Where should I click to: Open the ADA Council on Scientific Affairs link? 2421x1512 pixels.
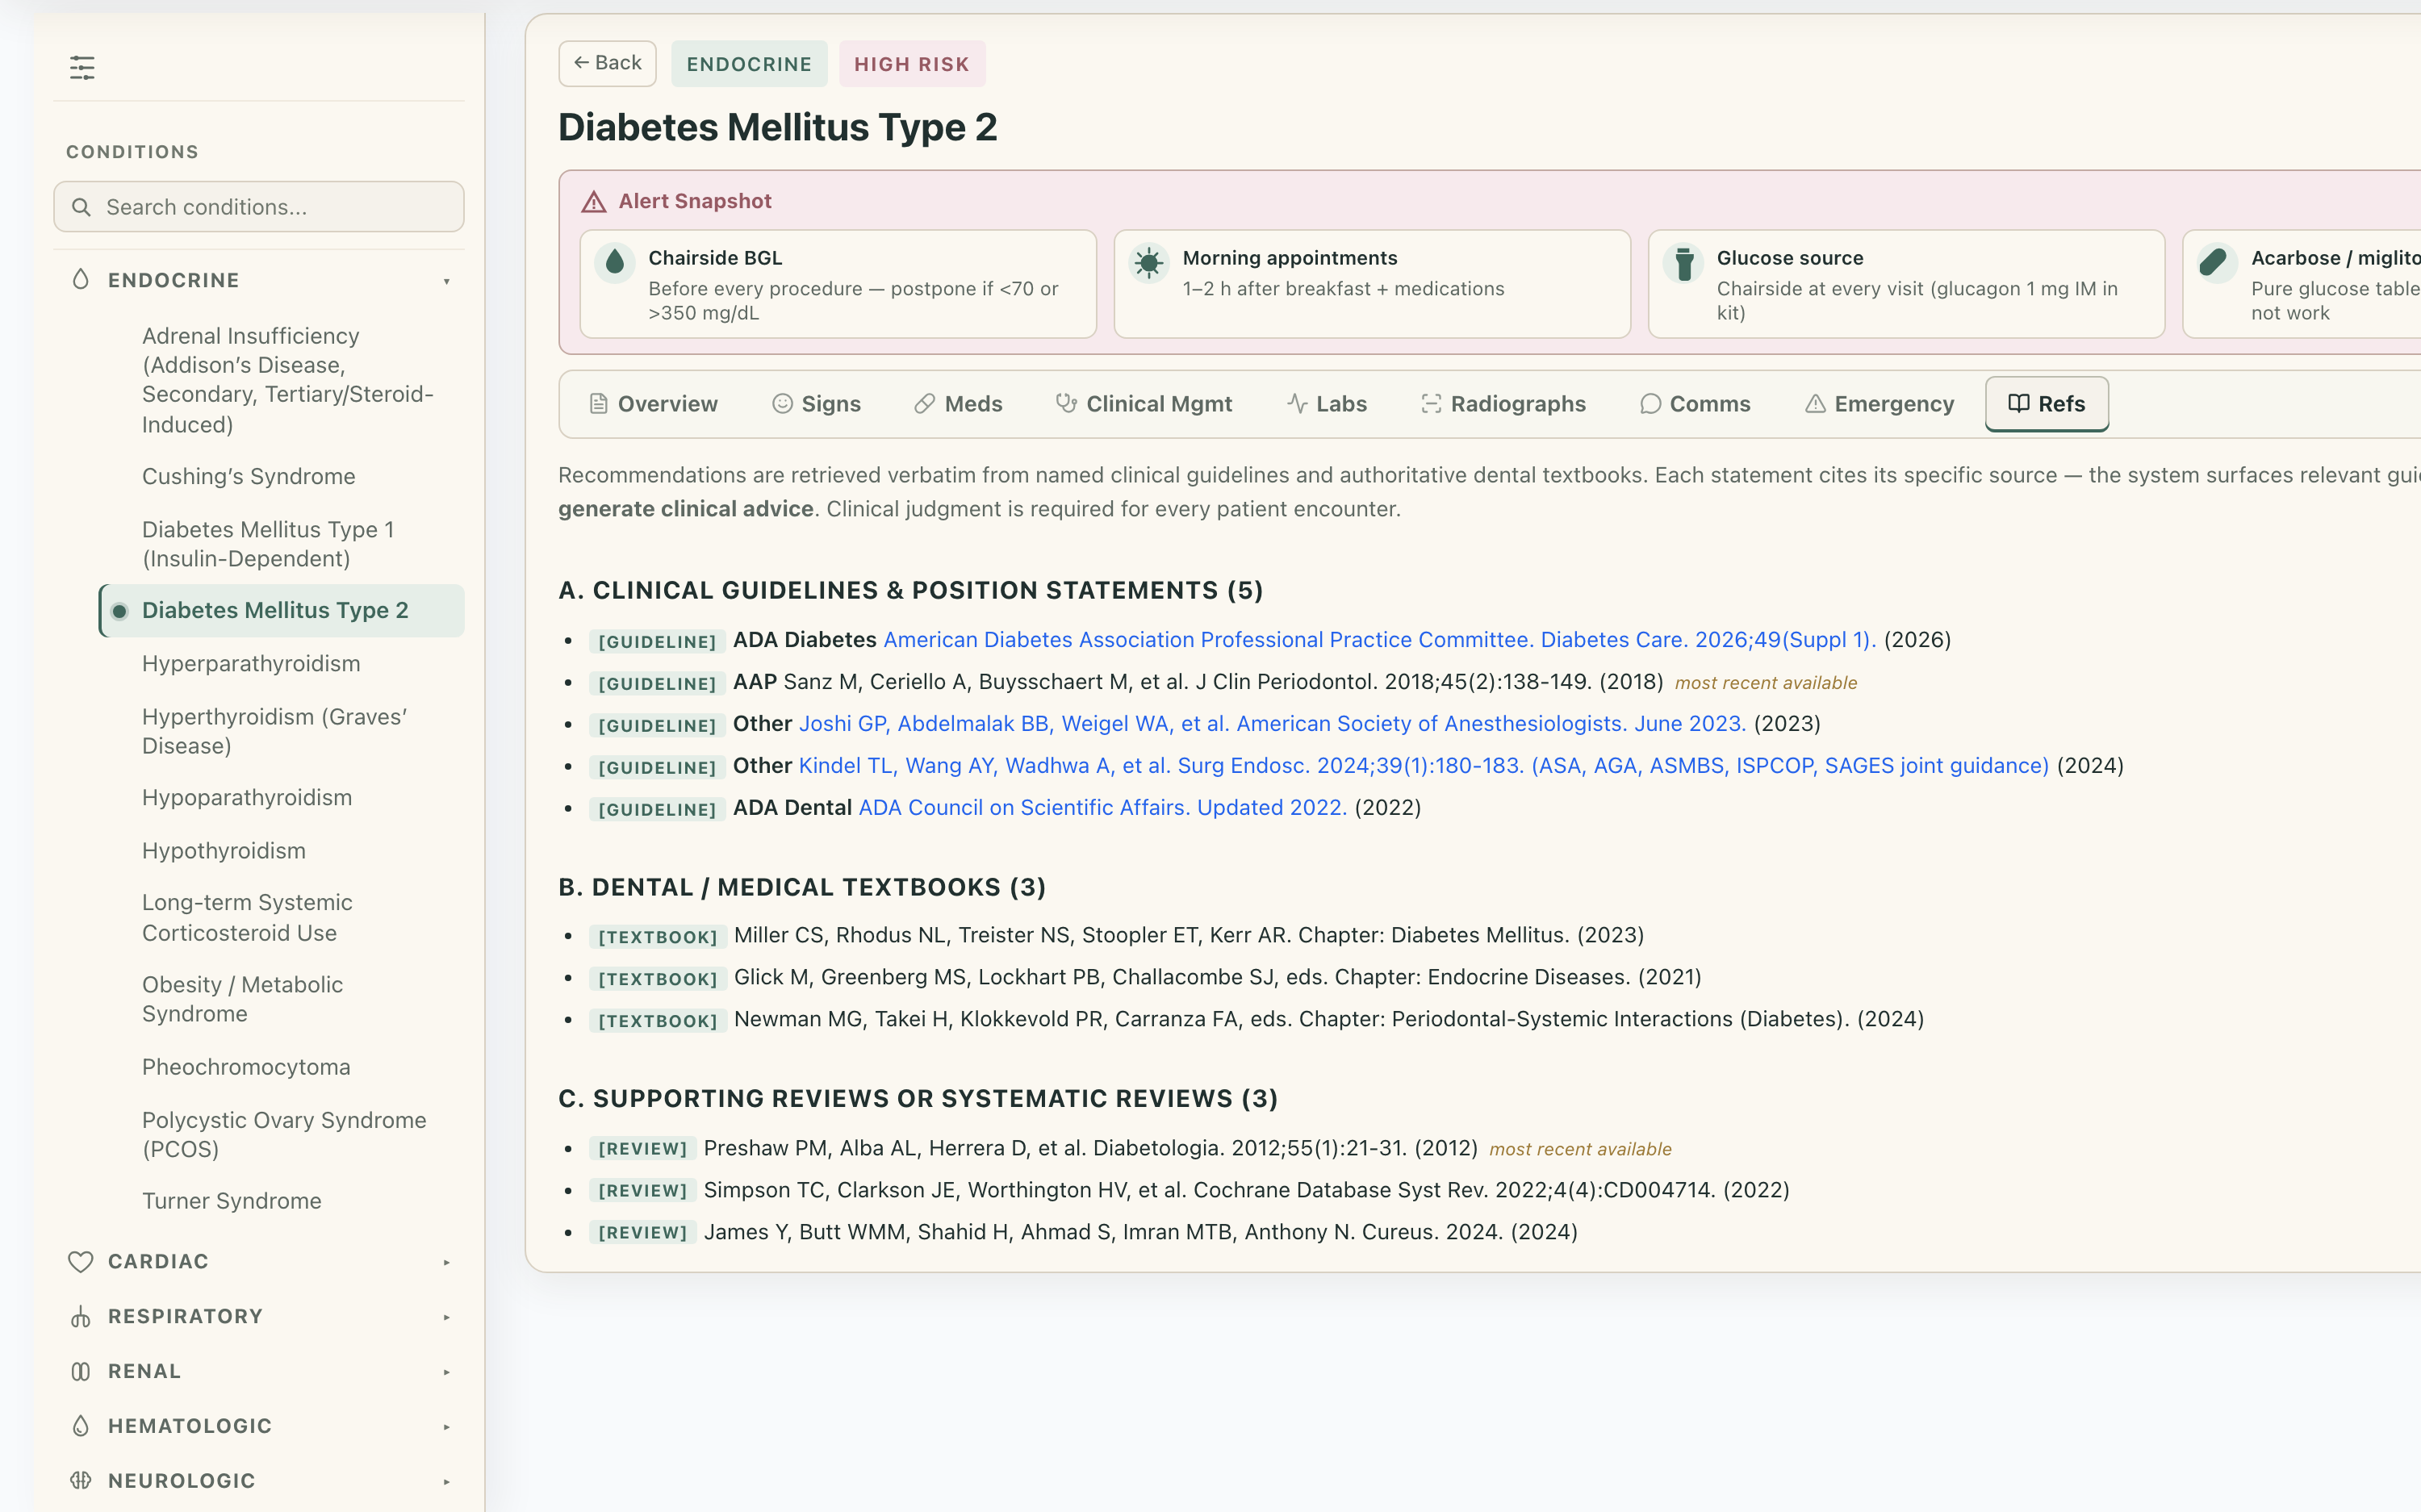[x=1102, y=808]
